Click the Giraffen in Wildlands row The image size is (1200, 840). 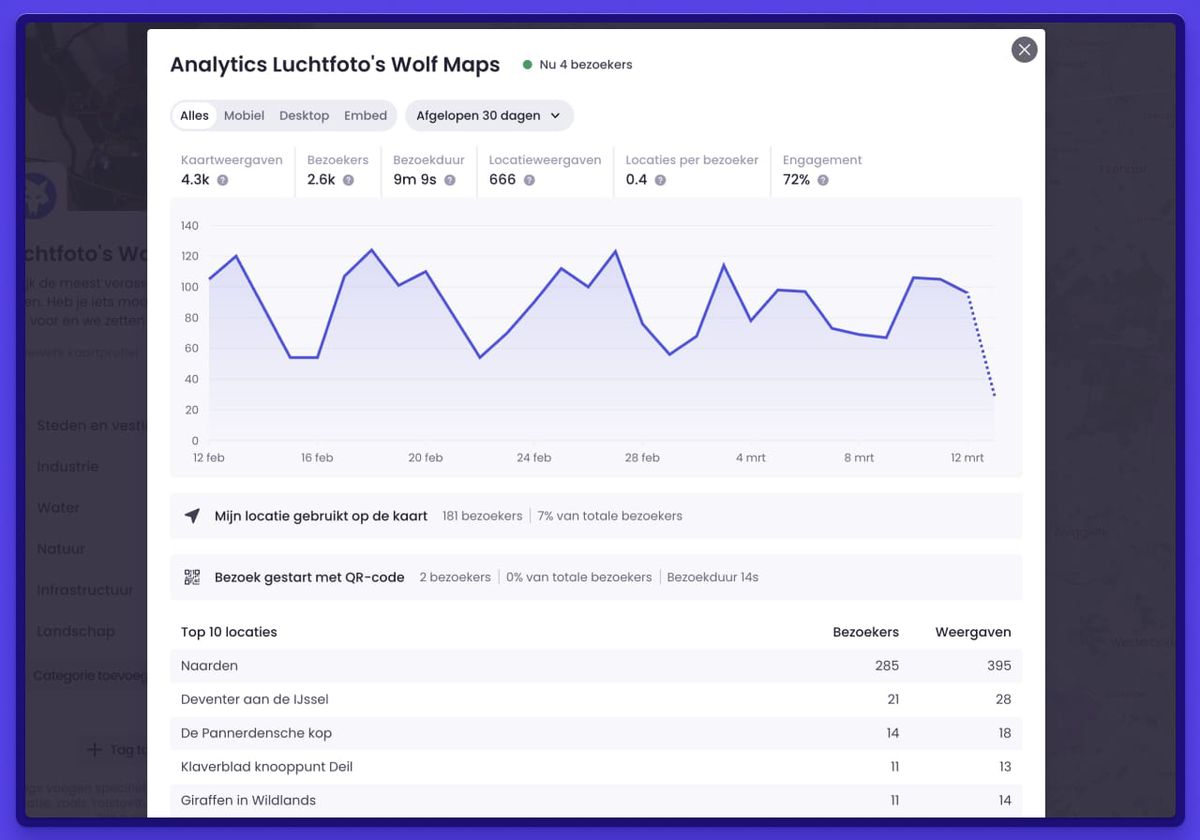coord(248,800)
